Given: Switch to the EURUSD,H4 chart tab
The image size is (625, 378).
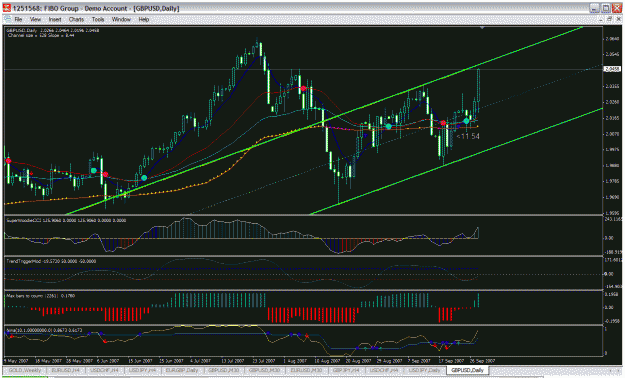Looking at the screenshot, I should click(x=66, y=370).
